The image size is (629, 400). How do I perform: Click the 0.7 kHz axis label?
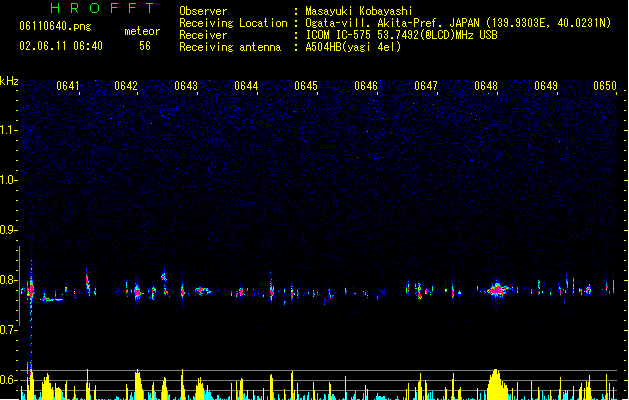[8, 330]
